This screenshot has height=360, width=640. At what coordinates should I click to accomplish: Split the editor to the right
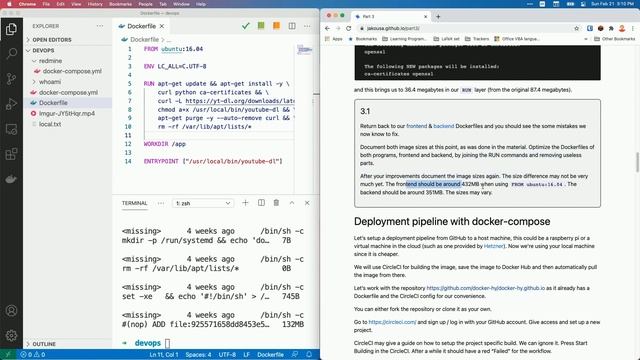[292, 26]
